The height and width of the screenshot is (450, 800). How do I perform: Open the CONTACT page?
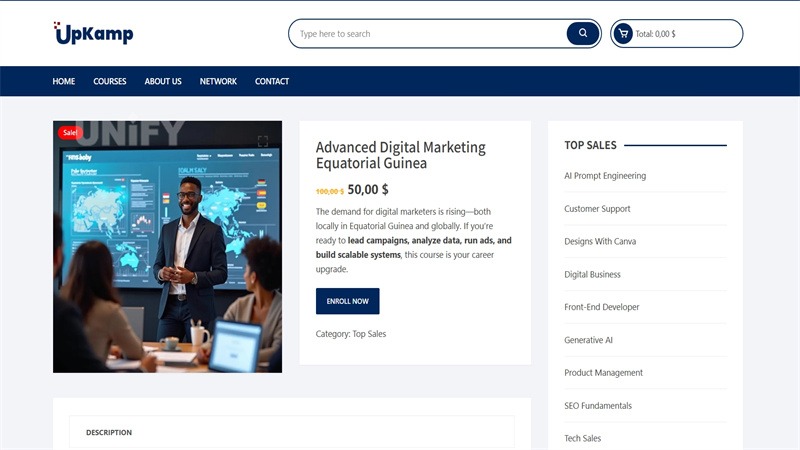272,81
